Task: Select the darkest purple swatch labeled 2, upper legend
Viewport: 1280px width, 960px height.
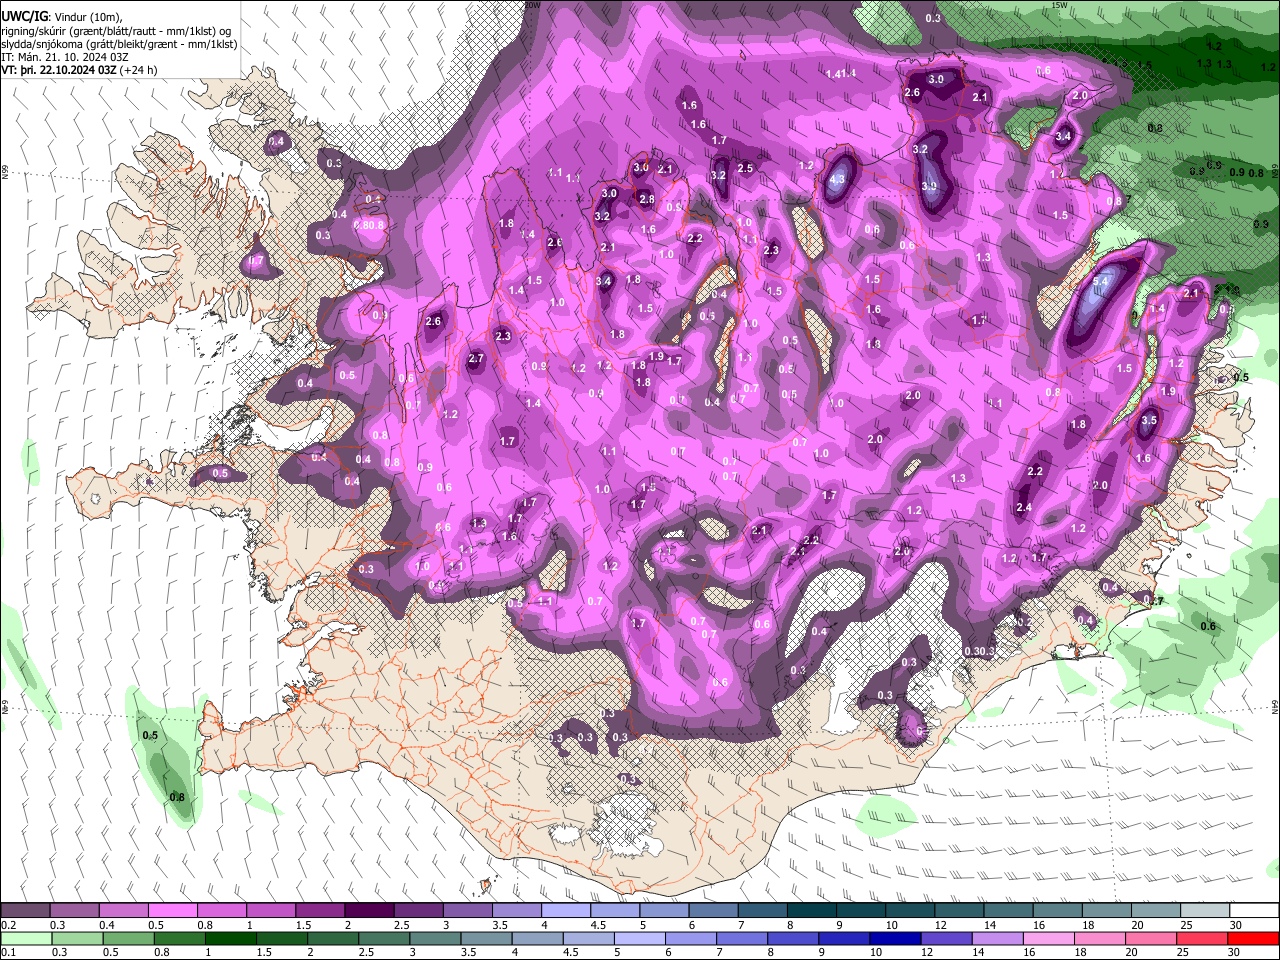Action: (369, 911)
